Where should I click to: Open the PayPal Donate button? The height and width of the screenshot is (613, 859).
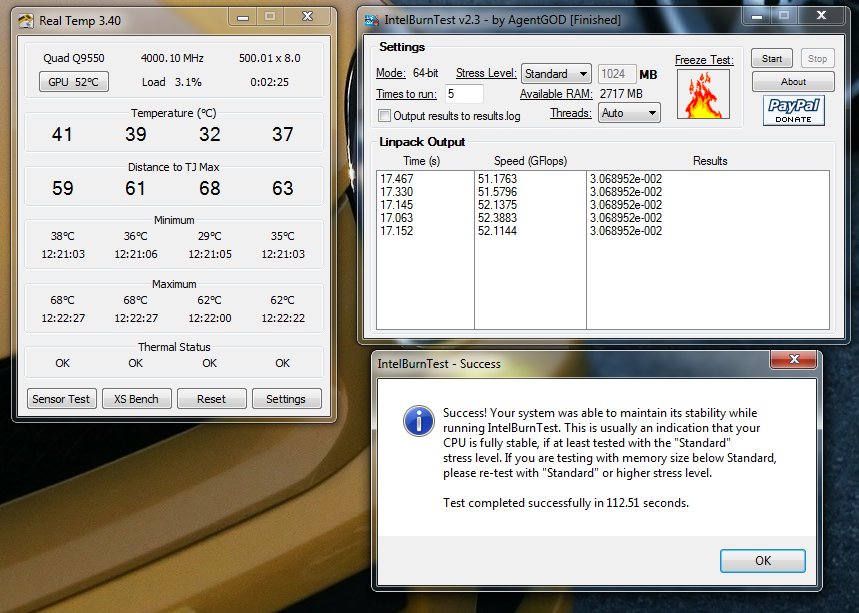pos(793,110)
